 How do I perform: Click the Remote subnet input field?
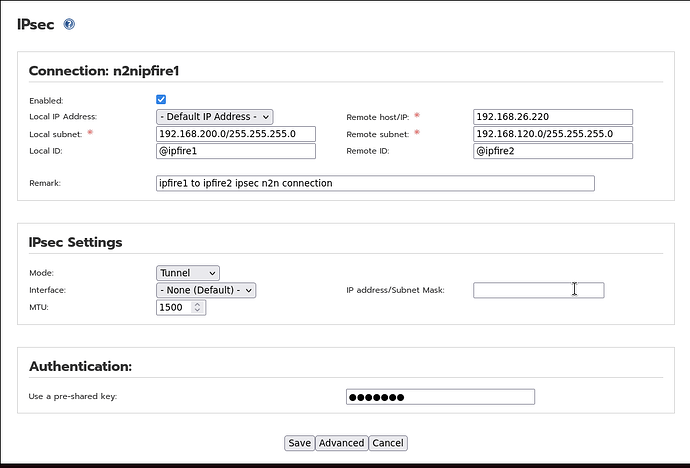pos(553,134)
